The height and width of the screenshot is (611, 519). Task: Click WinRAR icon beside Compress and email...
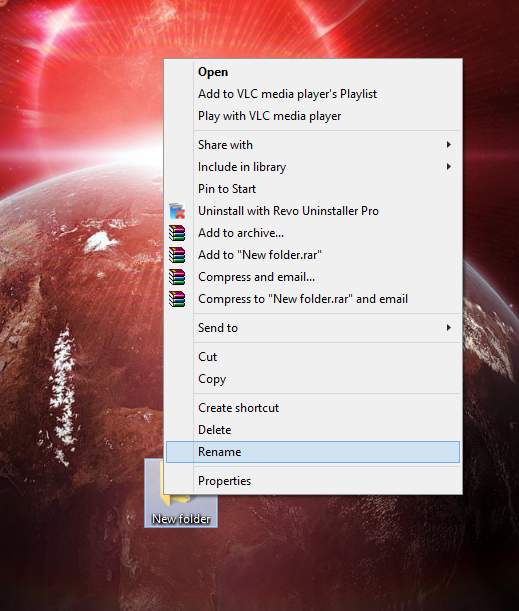coord(177,277)
